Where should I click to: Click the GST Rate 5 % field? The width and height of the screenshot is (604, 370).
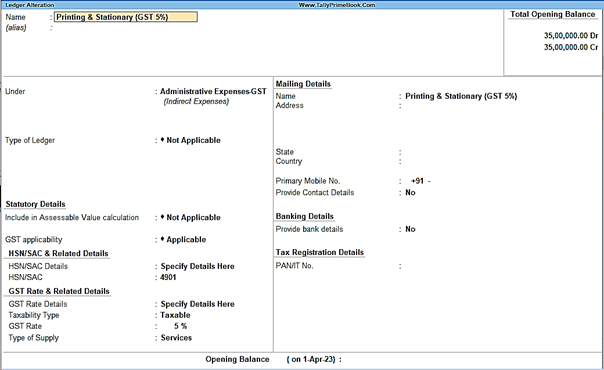click(x=180, y=326)
